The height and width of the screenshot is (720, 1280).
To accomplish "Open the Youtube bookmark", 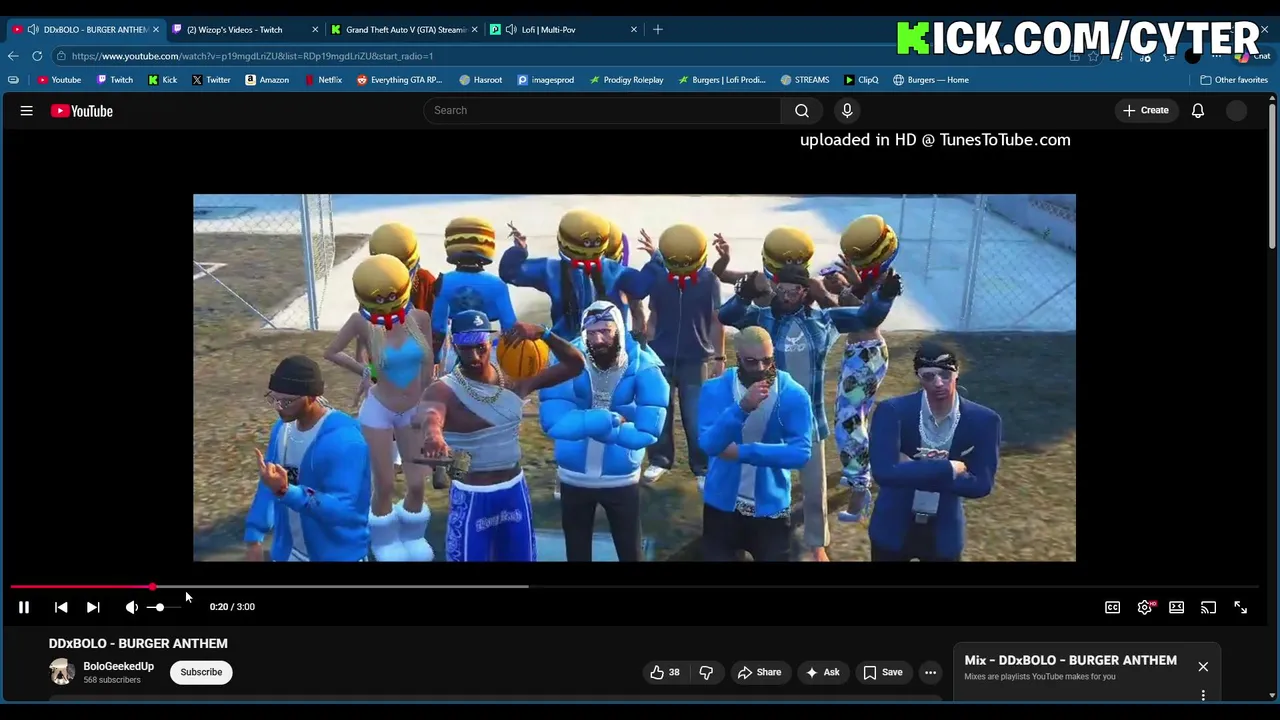I will click(x=59, y=80).
